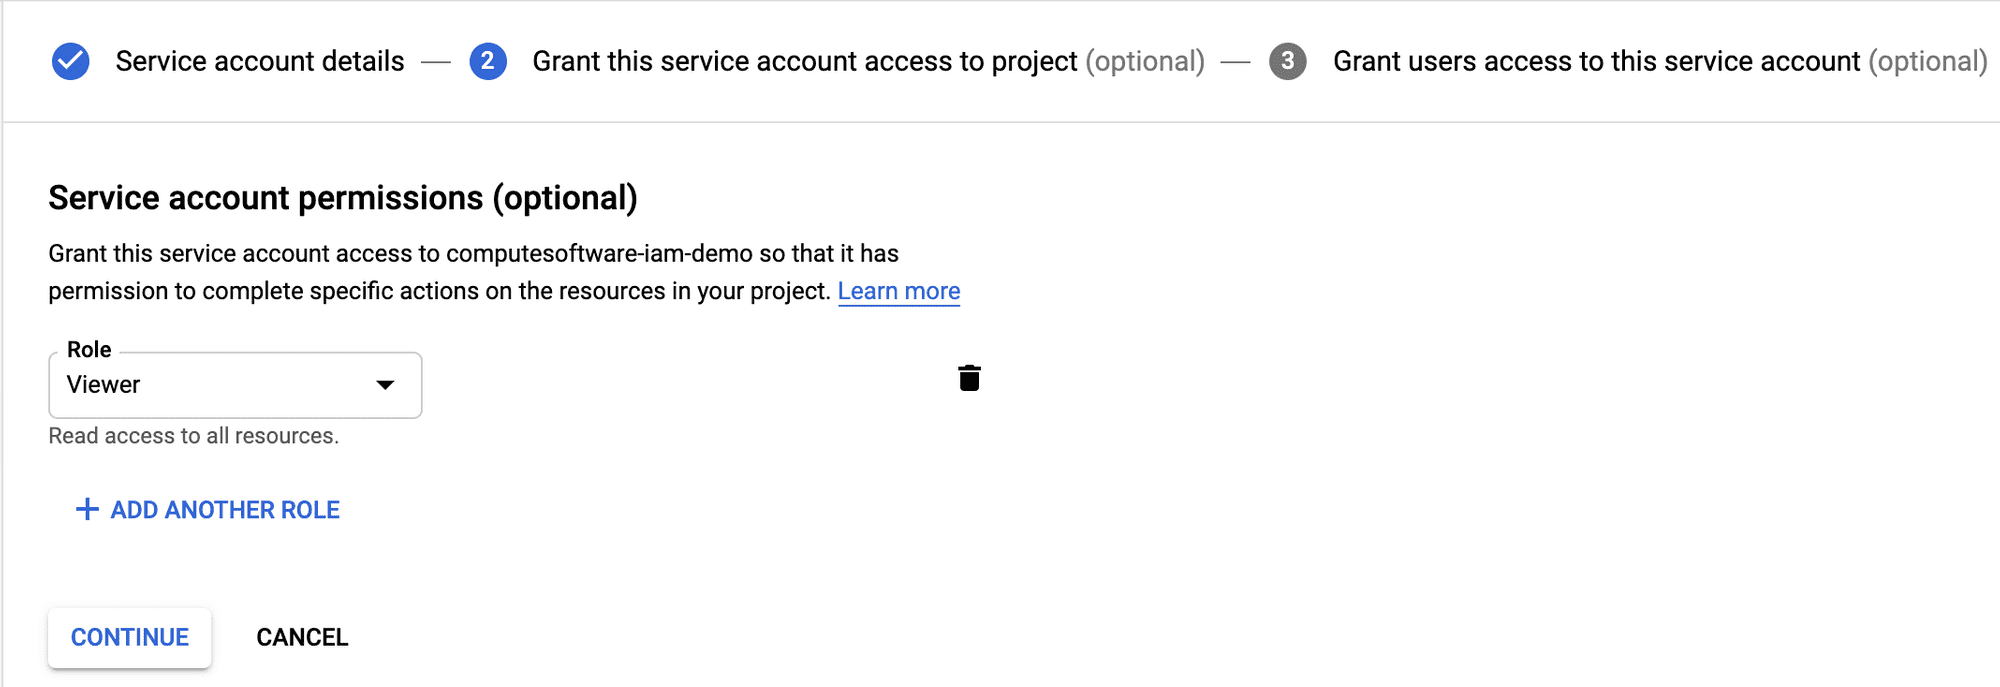Click the (optional) text in step 2 title
Image resolution: width=2000 pixels, height=687 pixels.
coord(1144,61)
